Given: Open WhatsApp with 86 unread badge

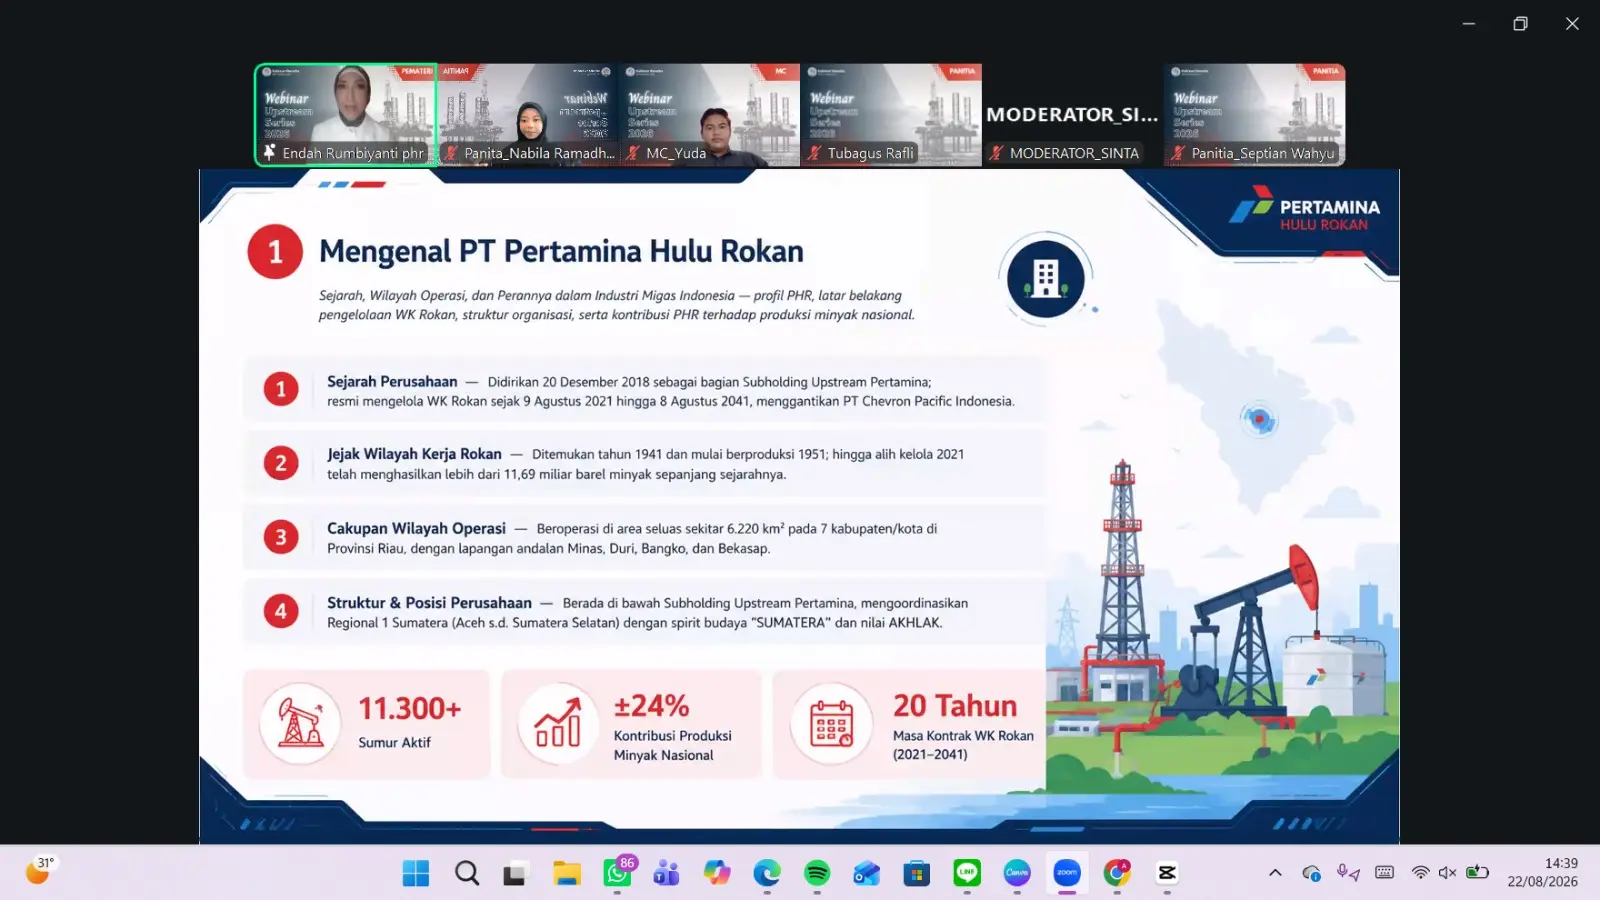Looking at the screenshot, I should point(618,872).
